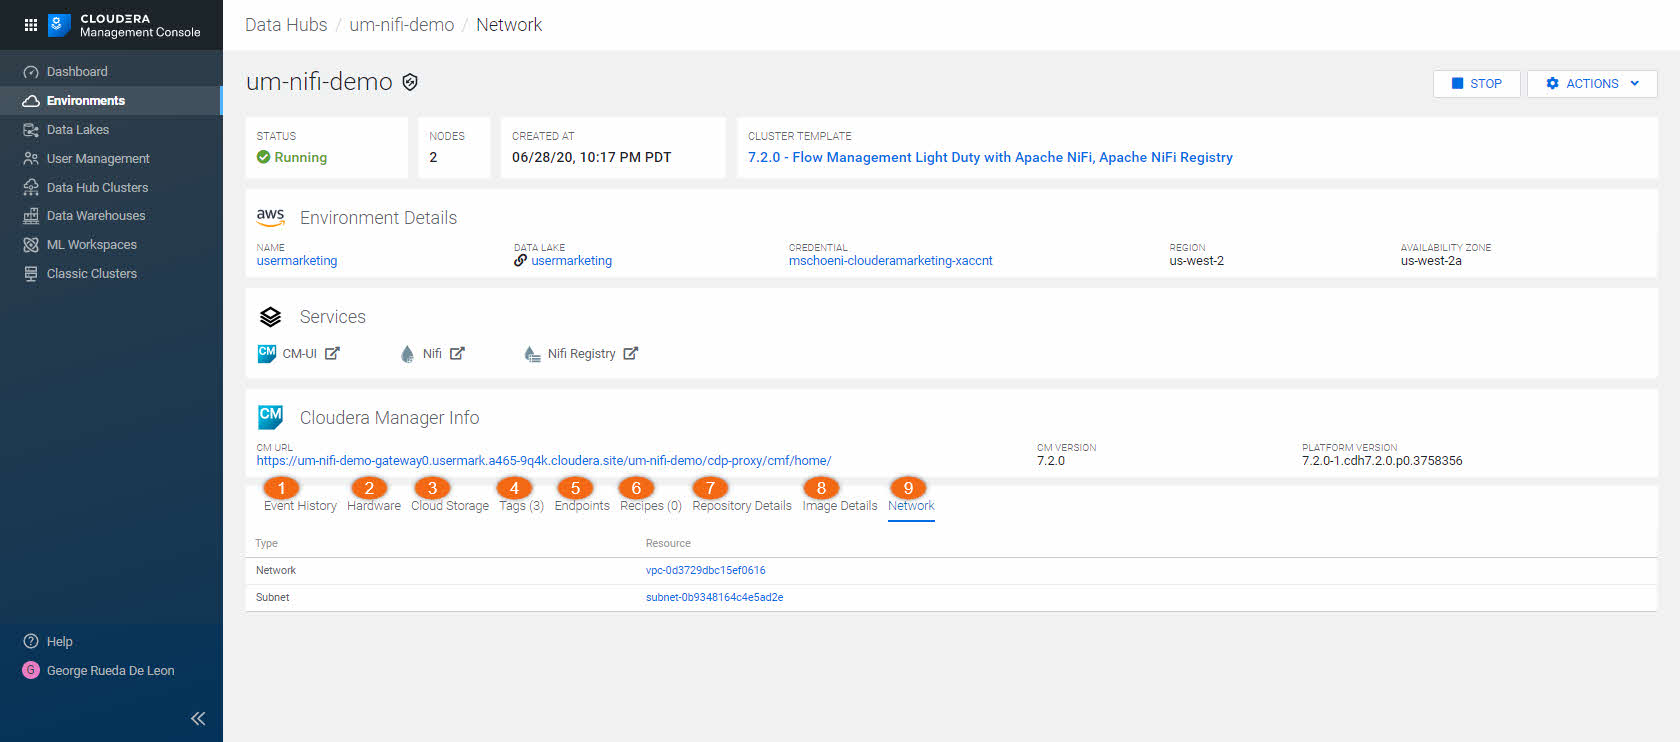Switch to Hardware tab
The height and width of the screenshot is (742, 1680).
[374, 506]
